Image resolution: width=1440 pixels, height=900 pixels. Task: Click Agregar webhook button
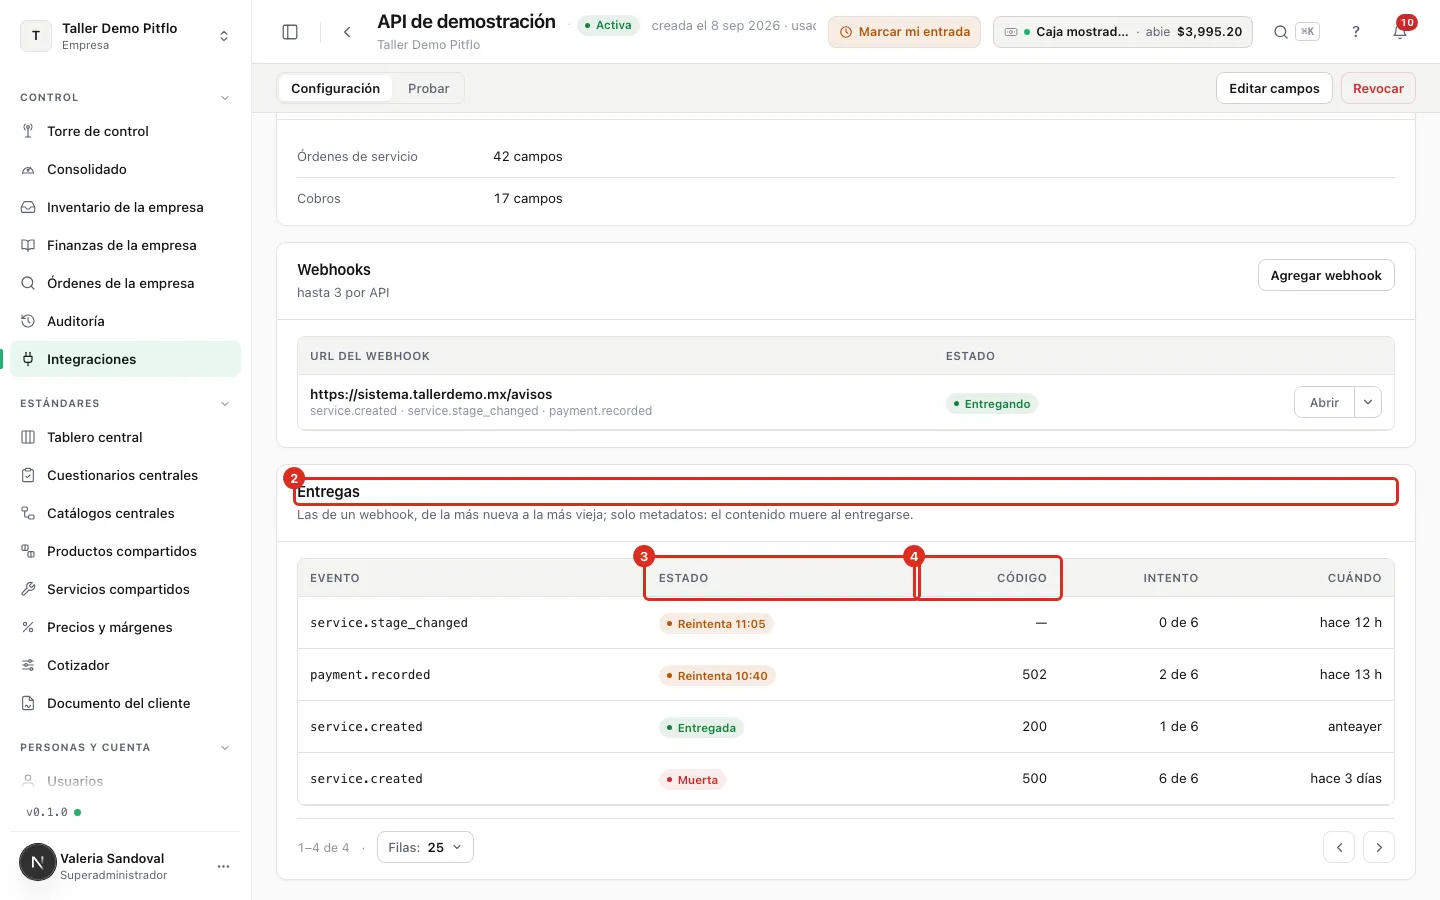(x=1326, y=275)
